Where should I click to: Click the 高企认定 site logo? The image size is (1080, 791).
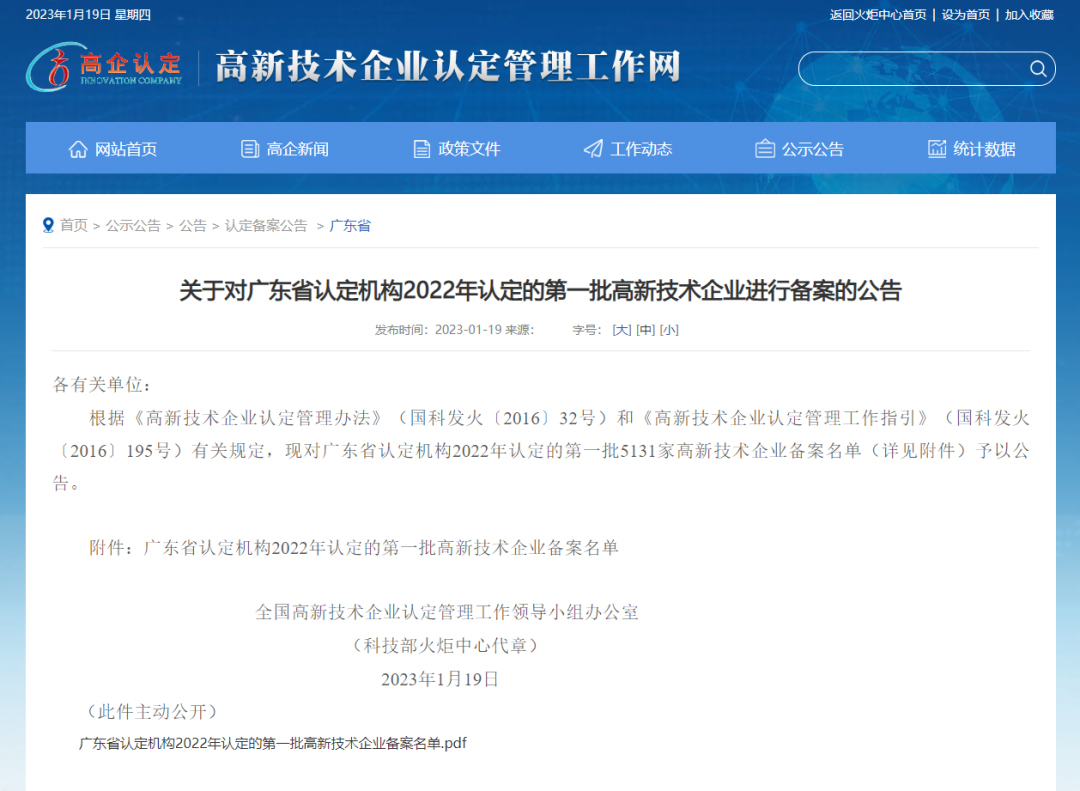[x=105, y=67]
